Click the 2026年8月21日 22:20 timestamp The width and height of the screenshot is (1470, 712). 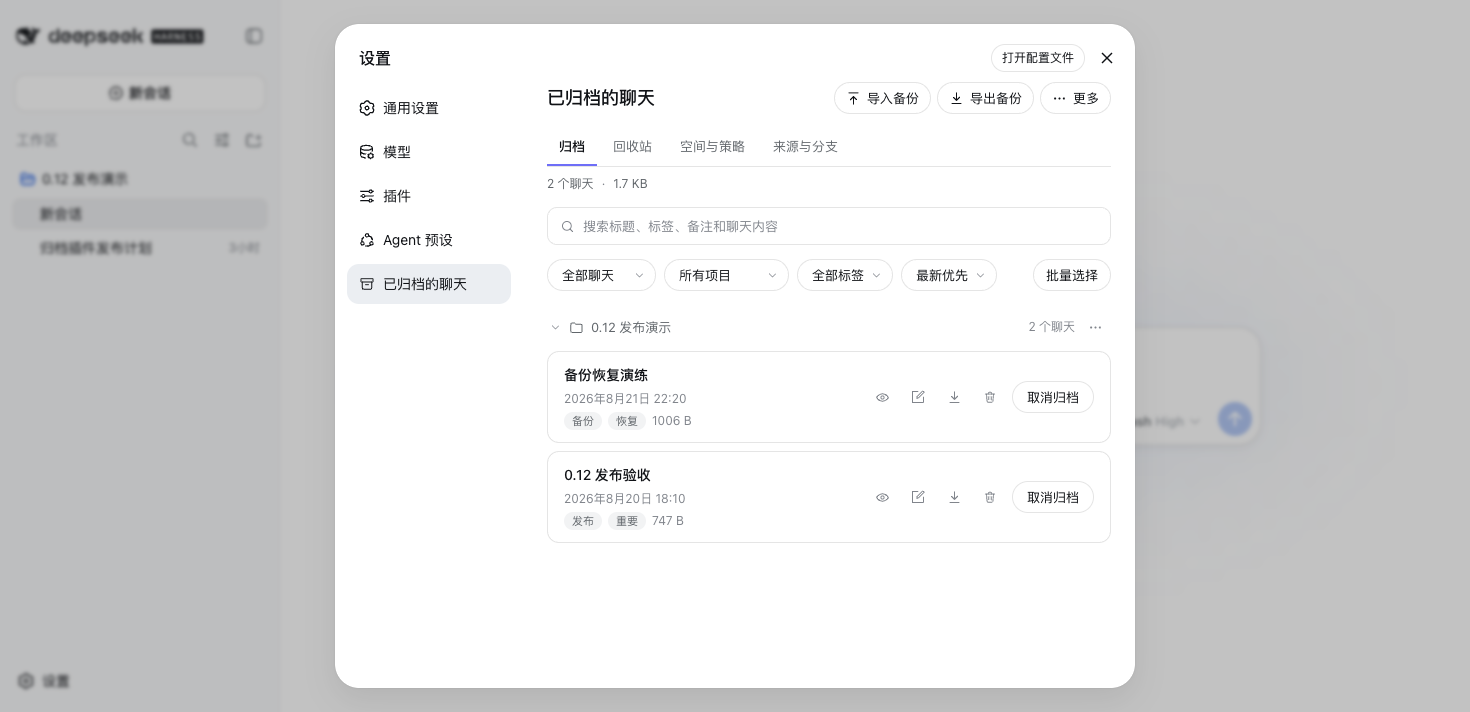click(x=625, y=399)
